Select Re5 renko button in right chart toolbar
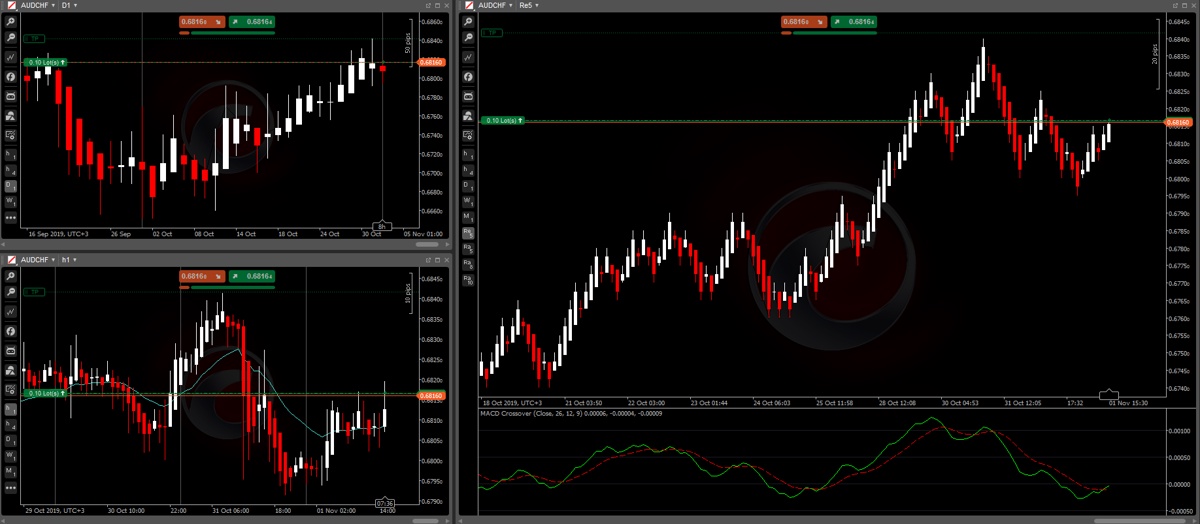 click(x=467, y=232)
